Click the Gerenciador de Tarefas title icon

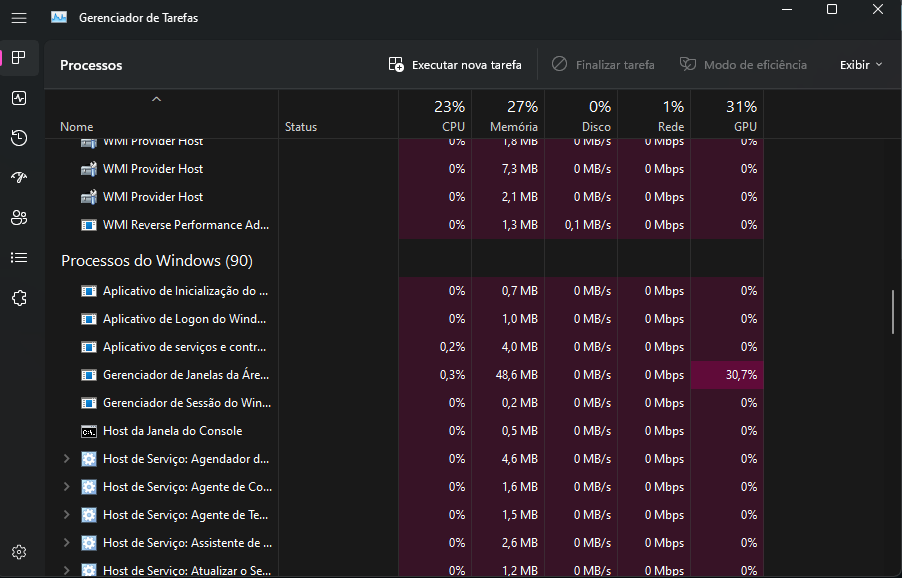[59, 17]
